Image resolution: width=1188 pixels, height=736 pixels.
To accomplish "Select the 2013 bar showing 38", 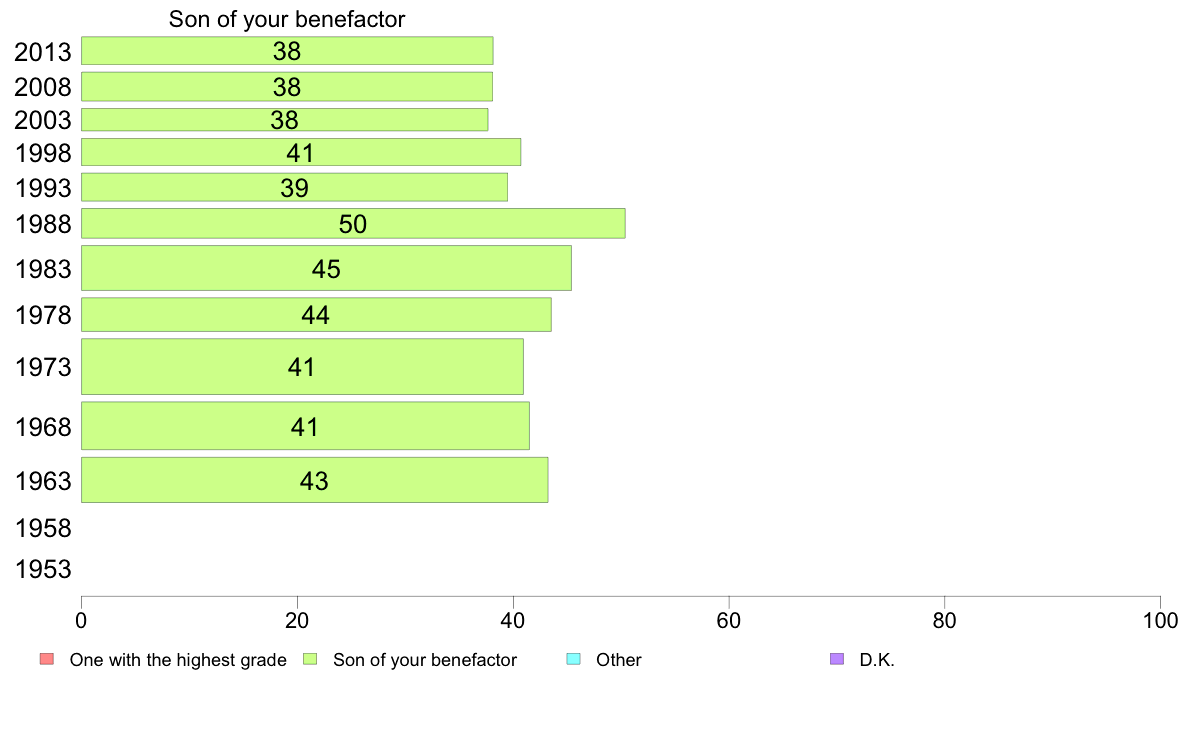I will click(x=287, y=51).
